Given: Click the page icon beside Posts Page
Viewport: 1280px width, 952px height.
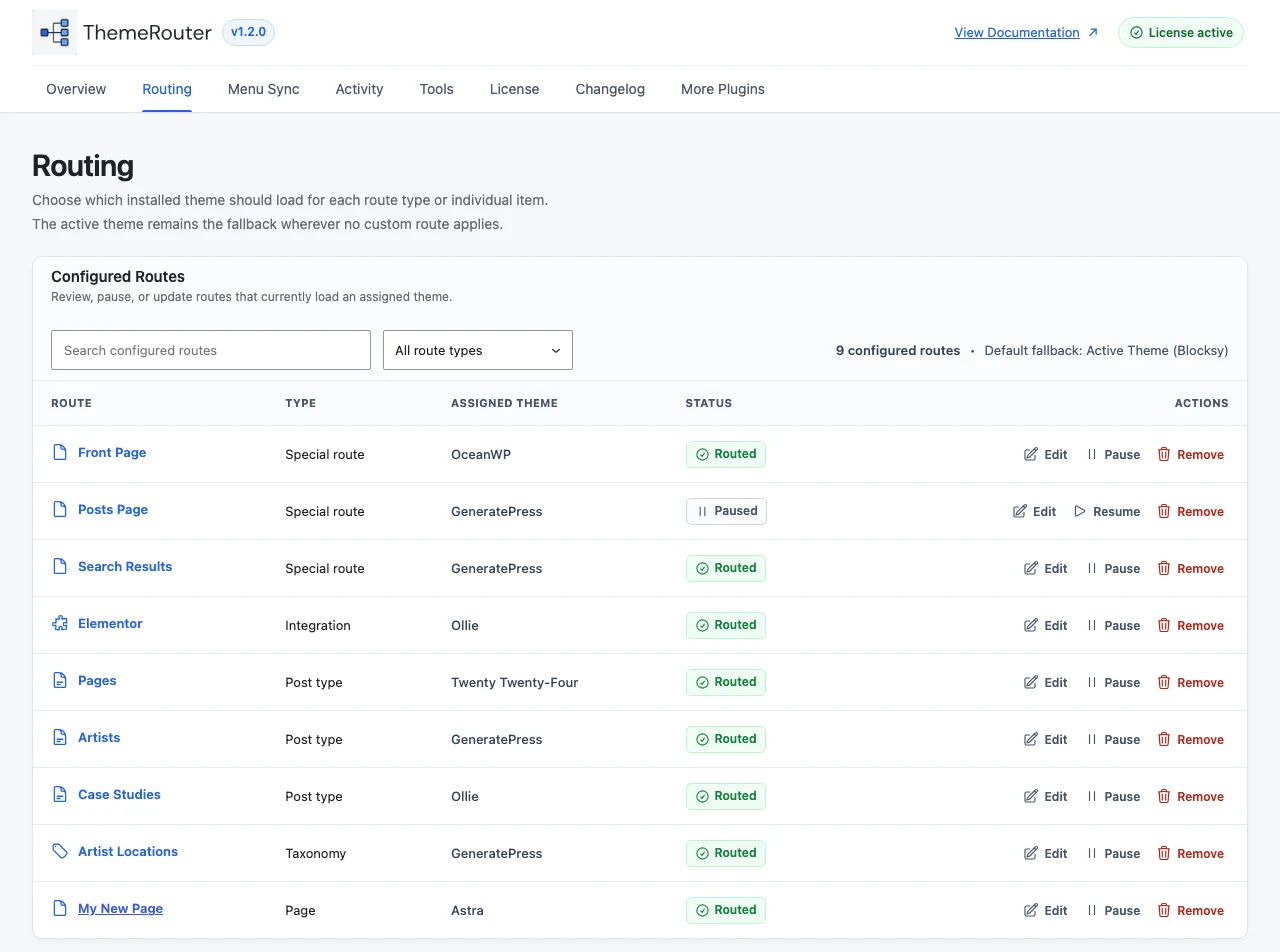Looking at the screenshot, I should (60, 510).
